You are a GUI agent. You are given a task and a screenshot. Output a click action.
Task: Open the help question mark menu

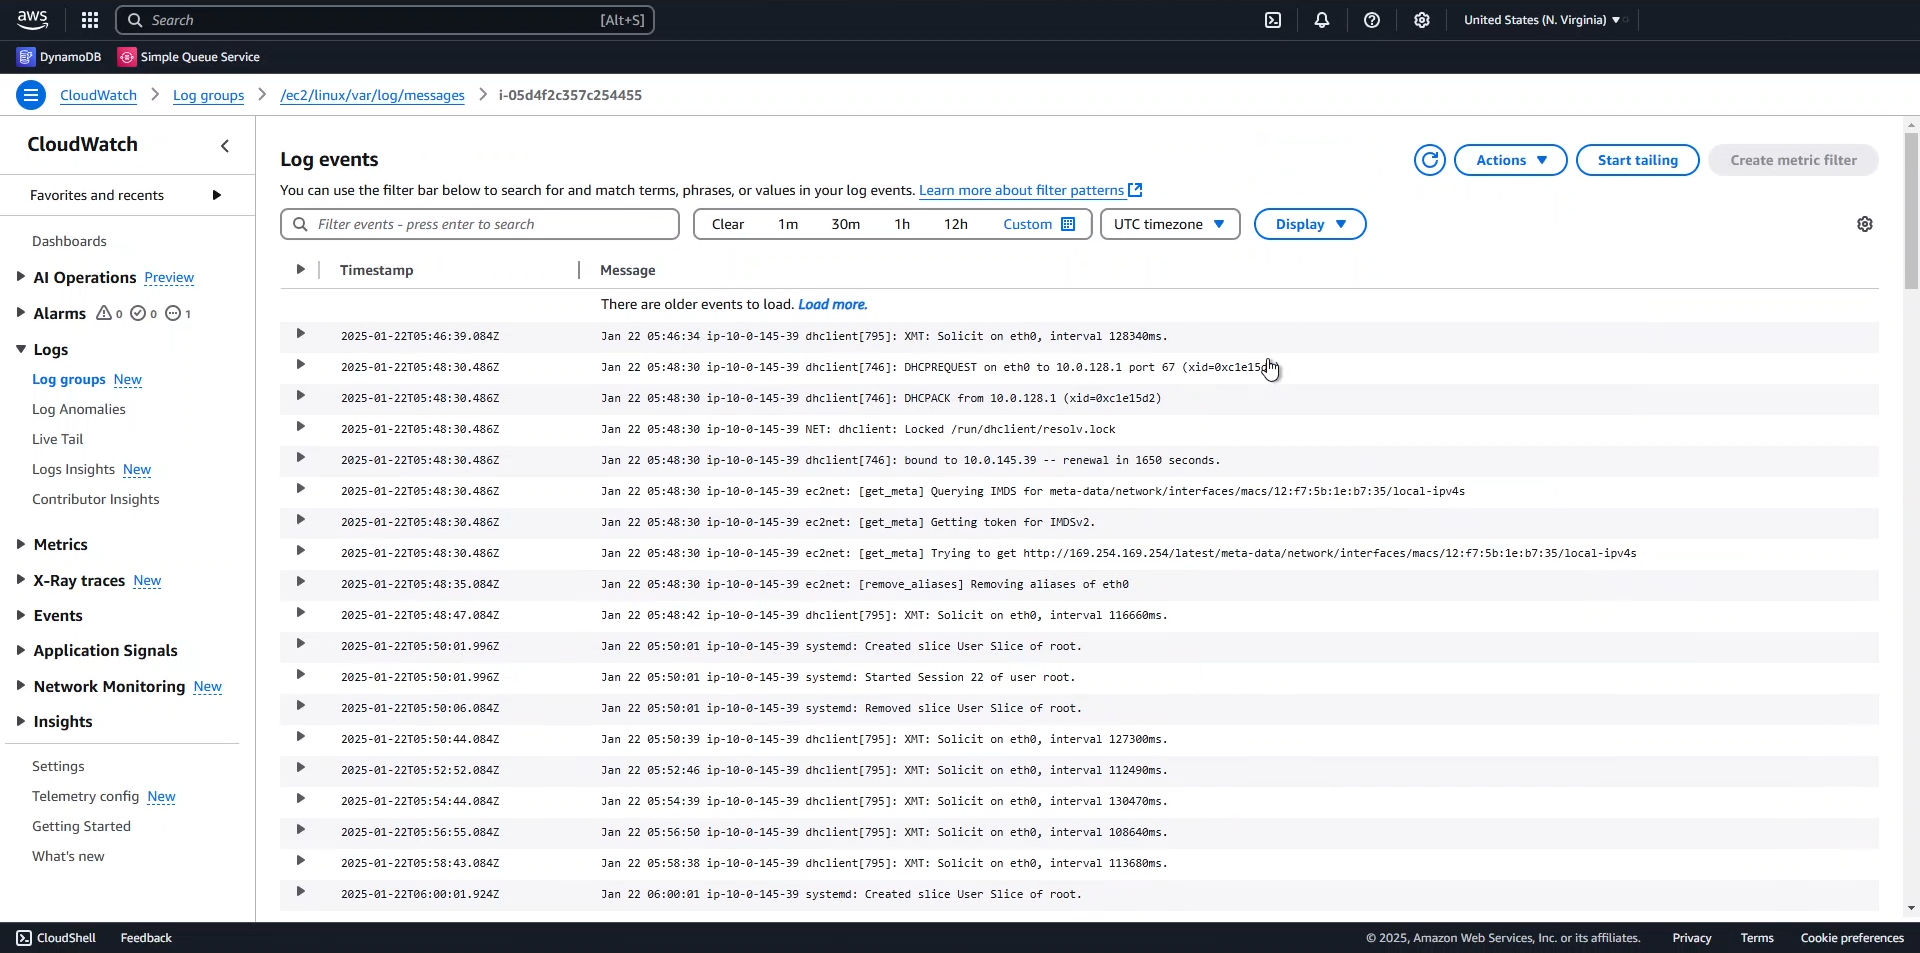[x=1372, y=20]
